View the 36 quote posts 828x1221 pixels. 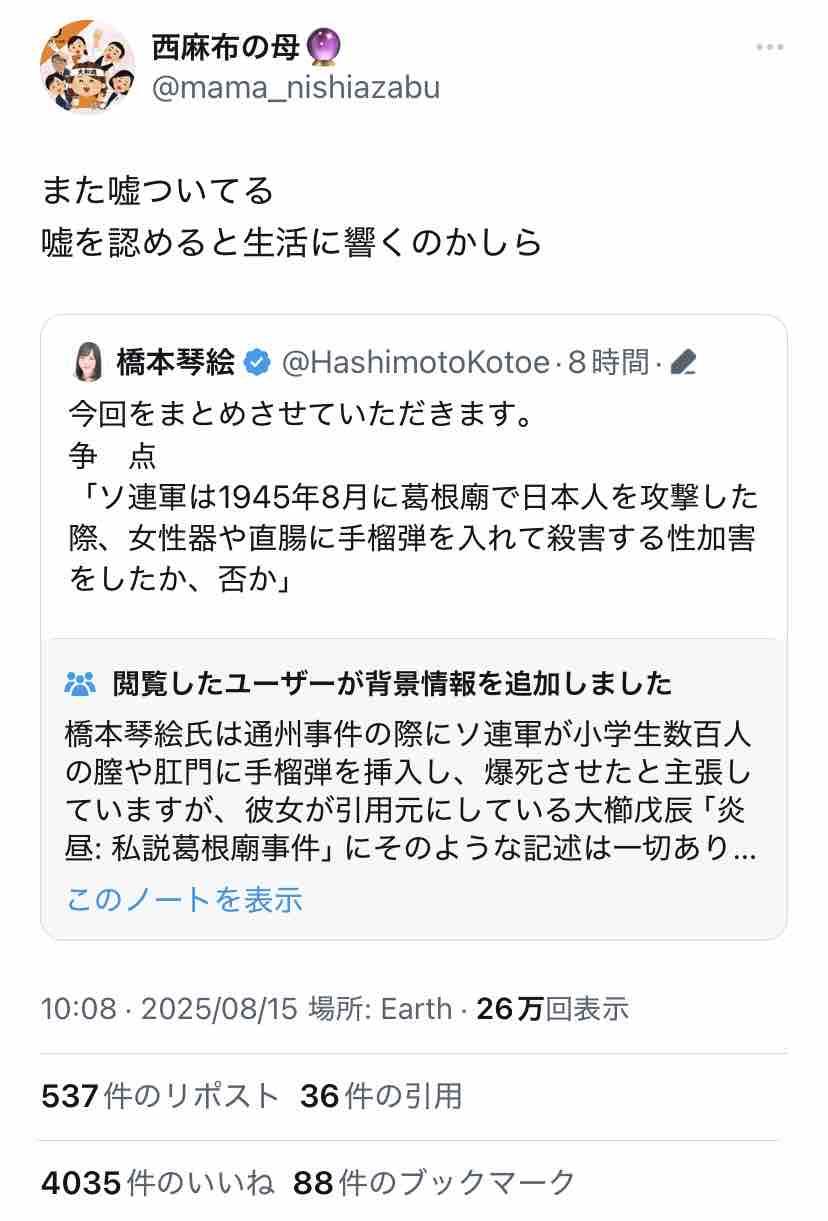tap(381, 1096)
